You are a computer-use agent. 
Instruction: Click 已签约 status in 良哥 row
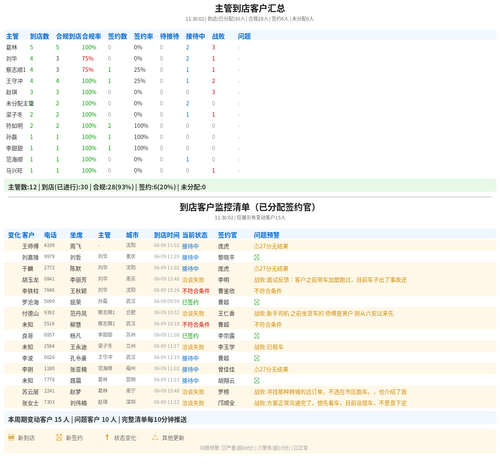191,336
